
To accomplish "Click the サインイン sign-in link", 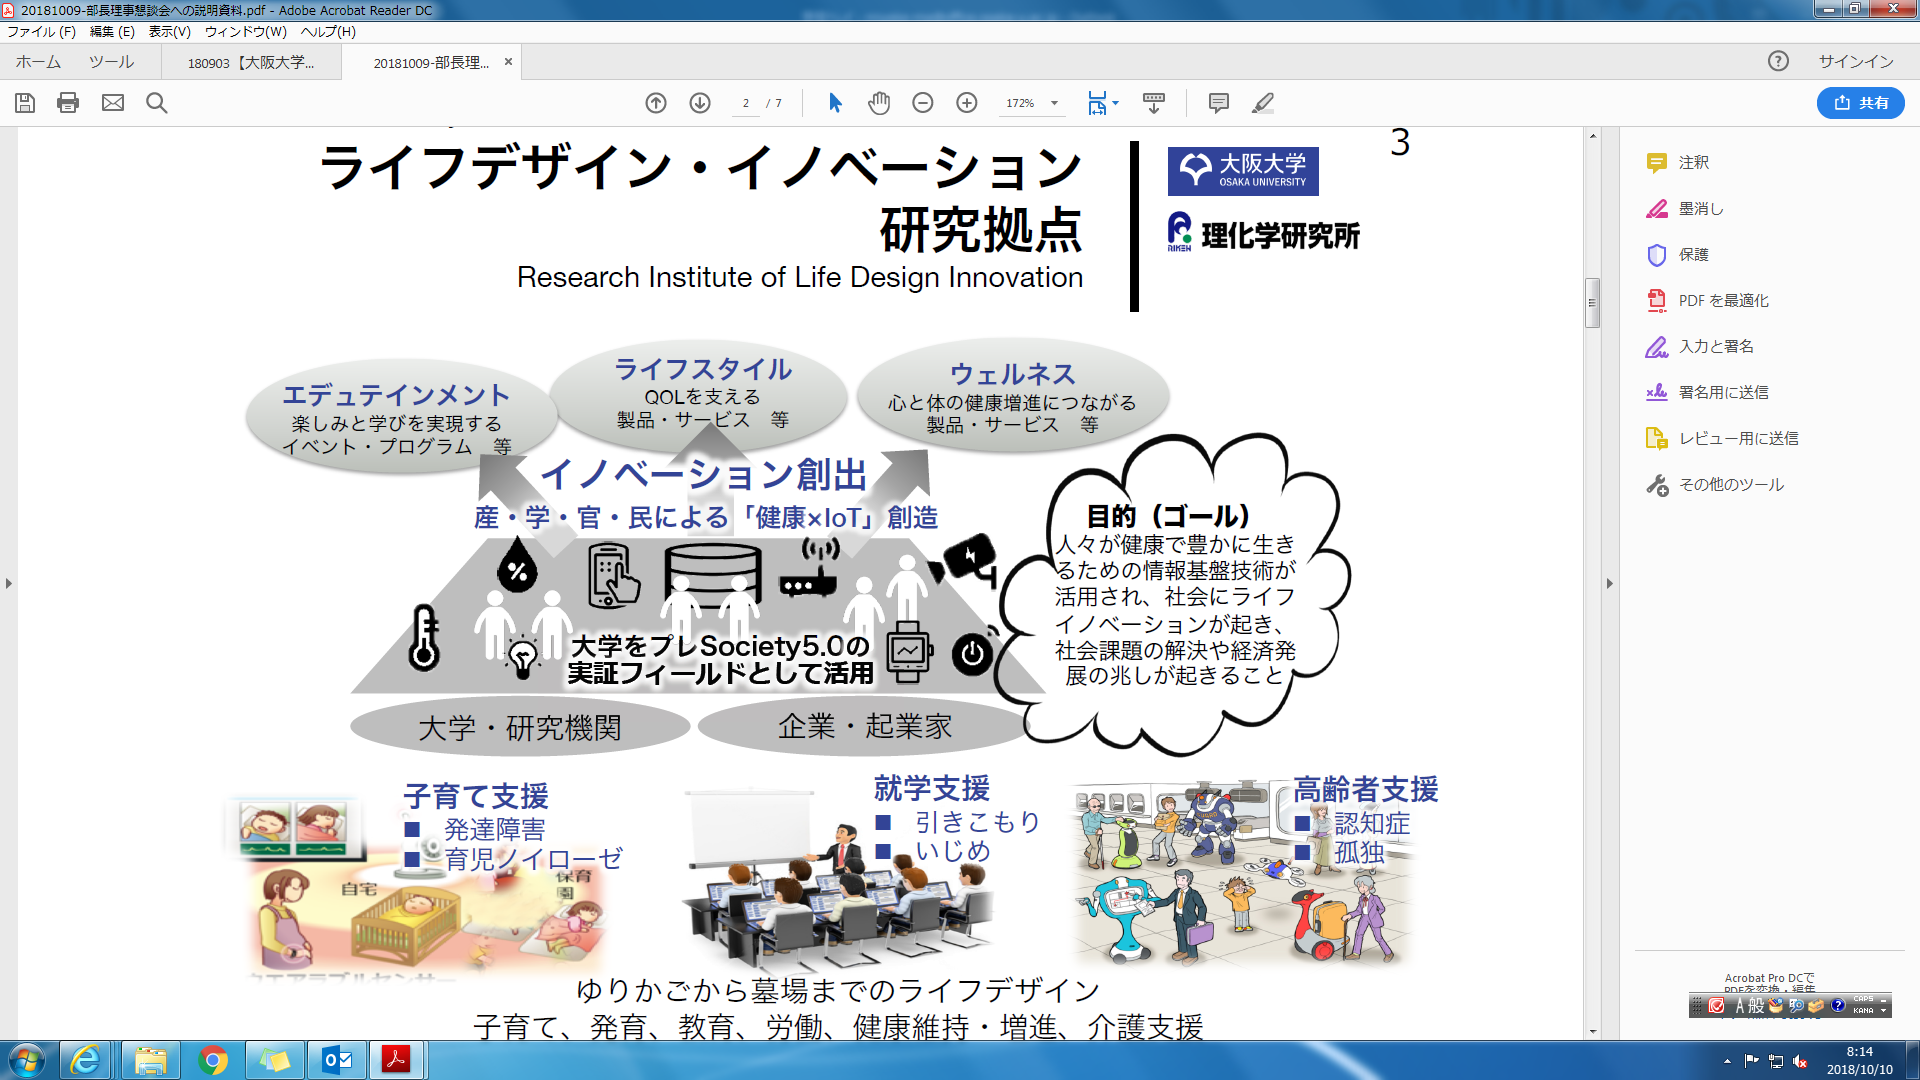I will (x=1855, y=61).
